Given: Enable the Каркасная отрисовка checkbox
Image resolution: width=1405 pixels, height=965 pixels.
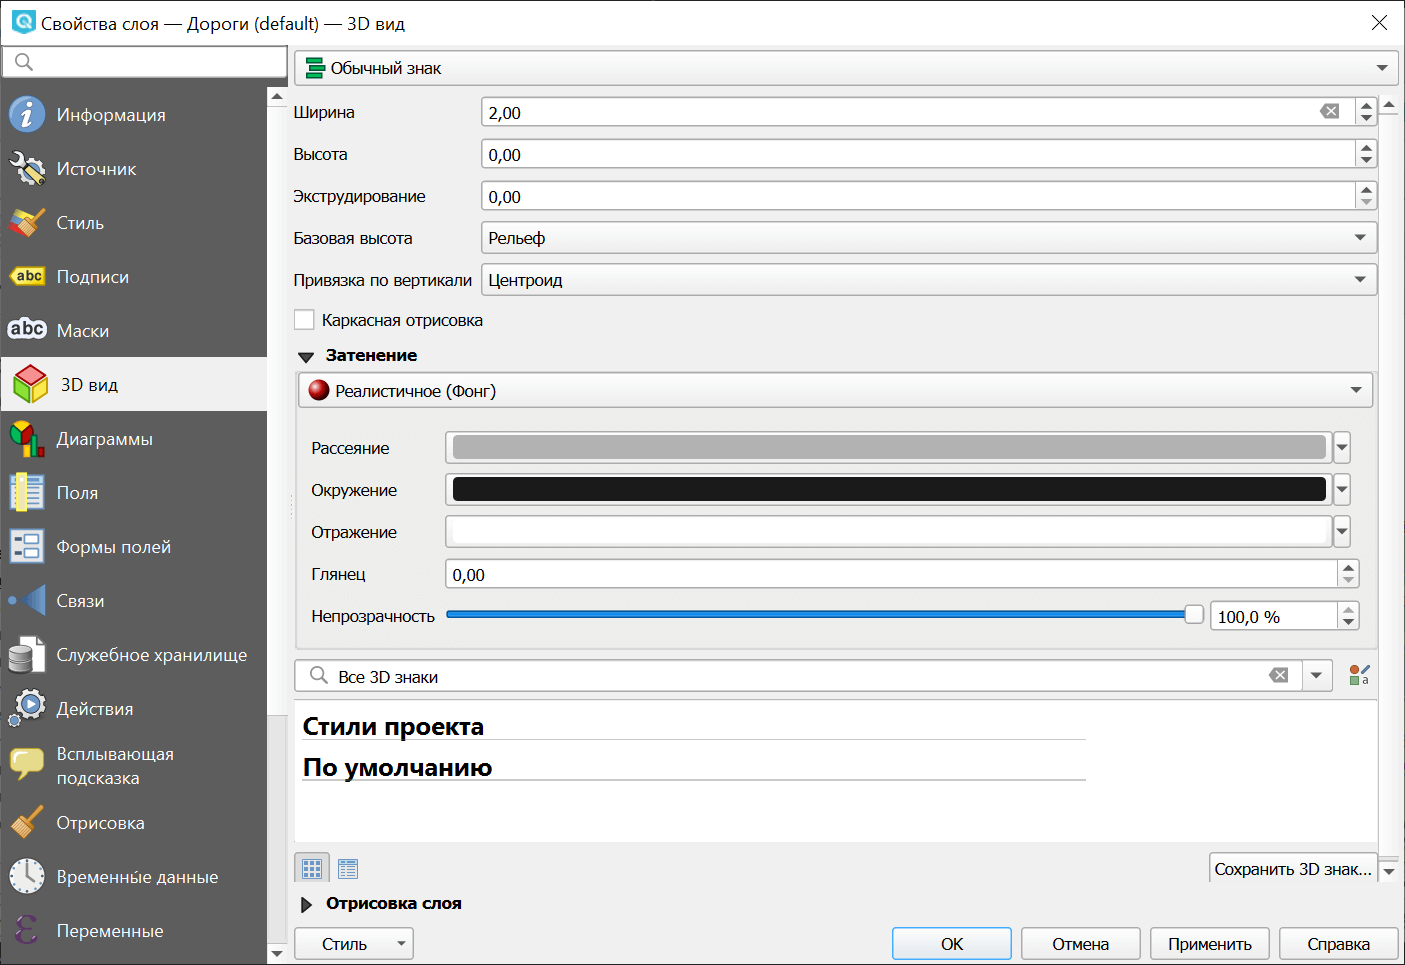Looking at the screenshot, I should click(x=305, y=320).
